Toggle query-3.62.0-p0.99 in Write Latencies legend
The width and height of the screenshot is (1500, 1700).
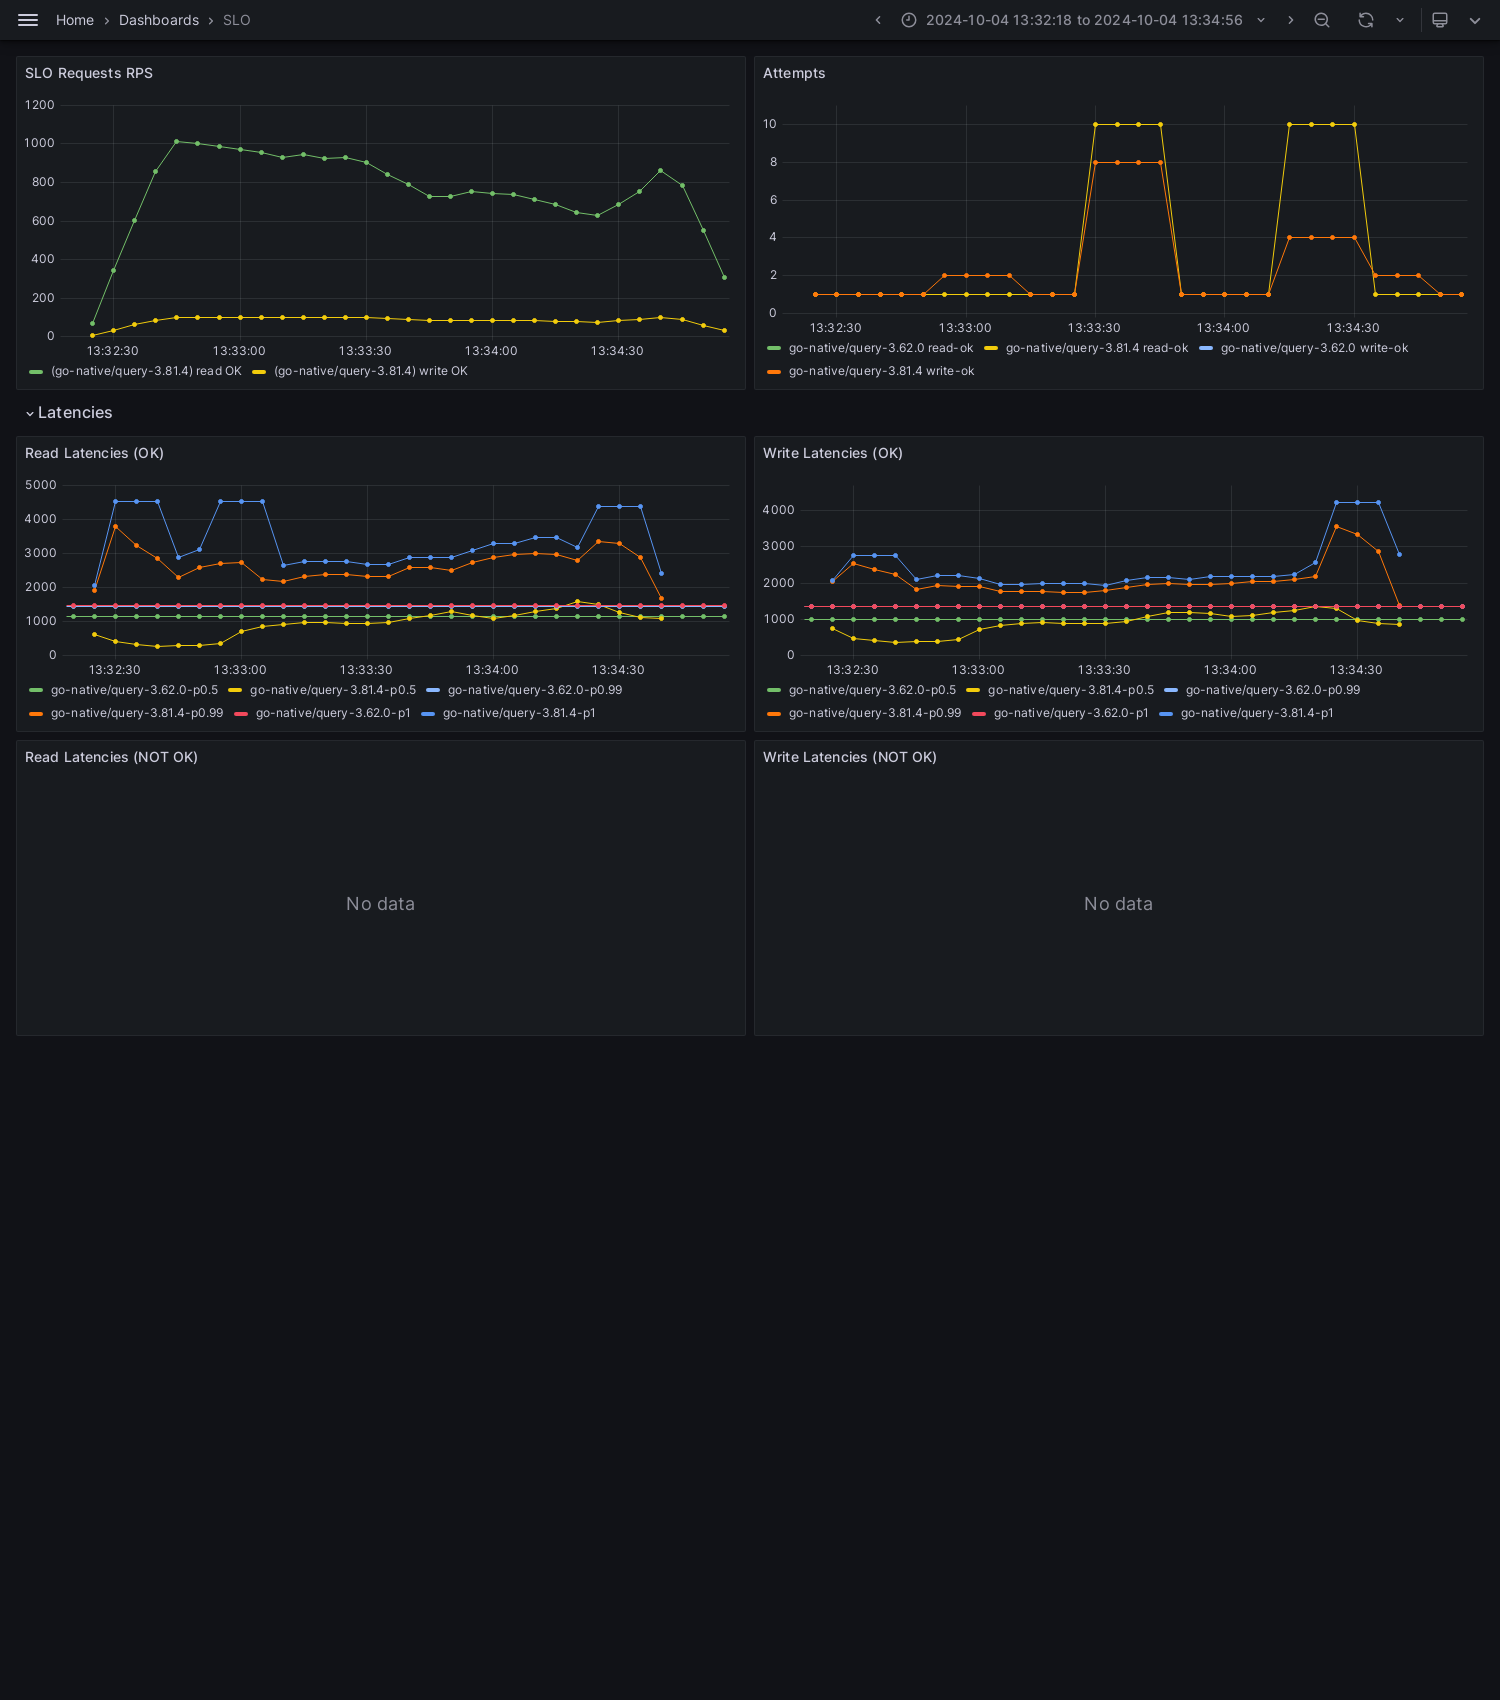click(1273, 690)
